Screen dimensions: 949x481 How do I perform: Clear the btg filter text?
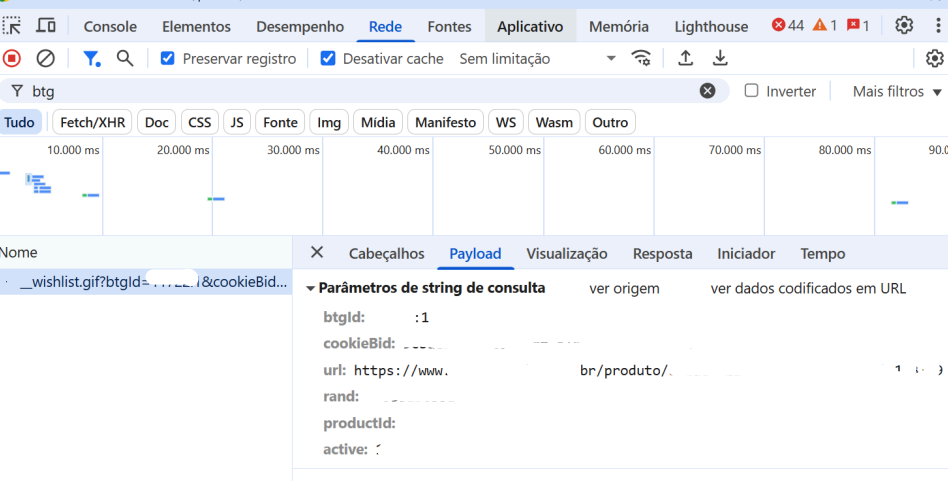tap(707, 91)
